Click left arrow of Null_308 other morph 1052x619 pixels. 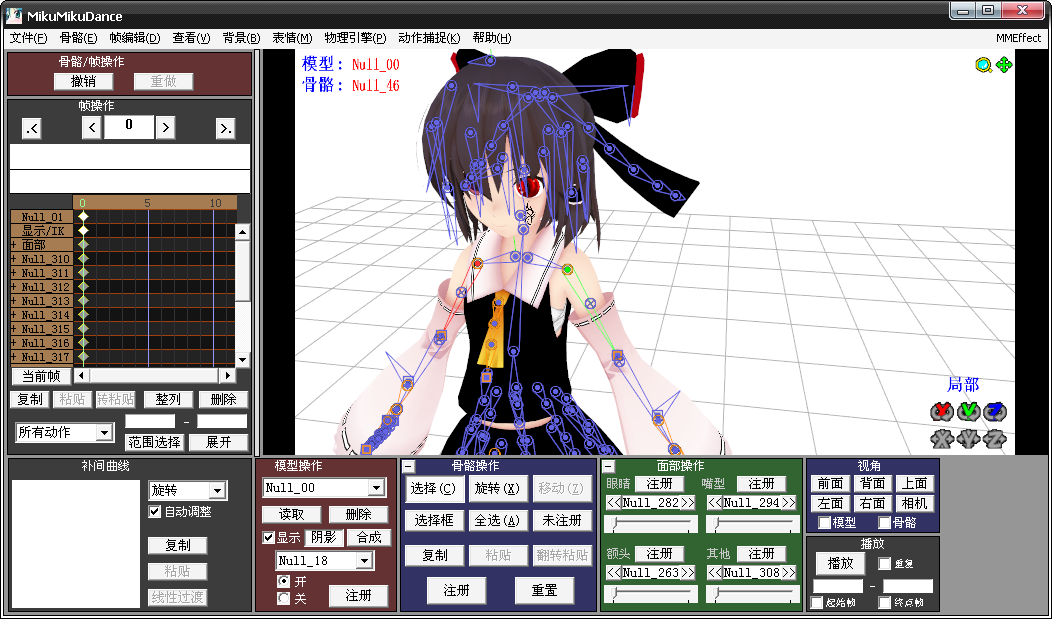click(715, 573)
